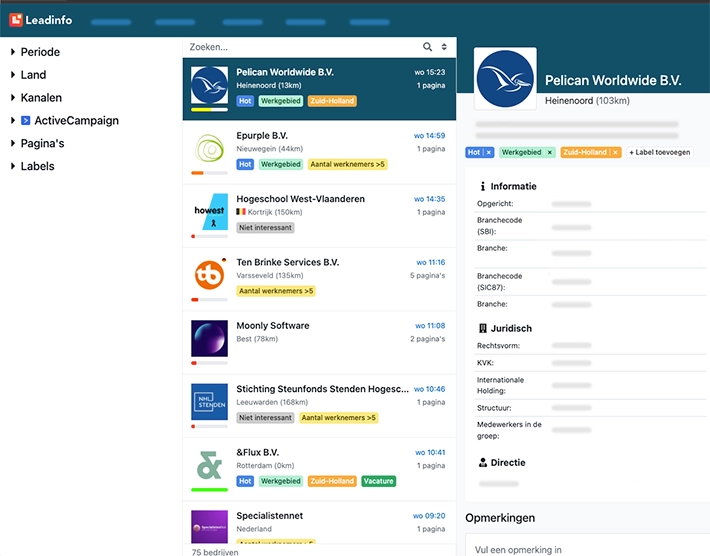Click Hot label on Epurple row
Screen dimensions: 710x556
tap(245, 164)
